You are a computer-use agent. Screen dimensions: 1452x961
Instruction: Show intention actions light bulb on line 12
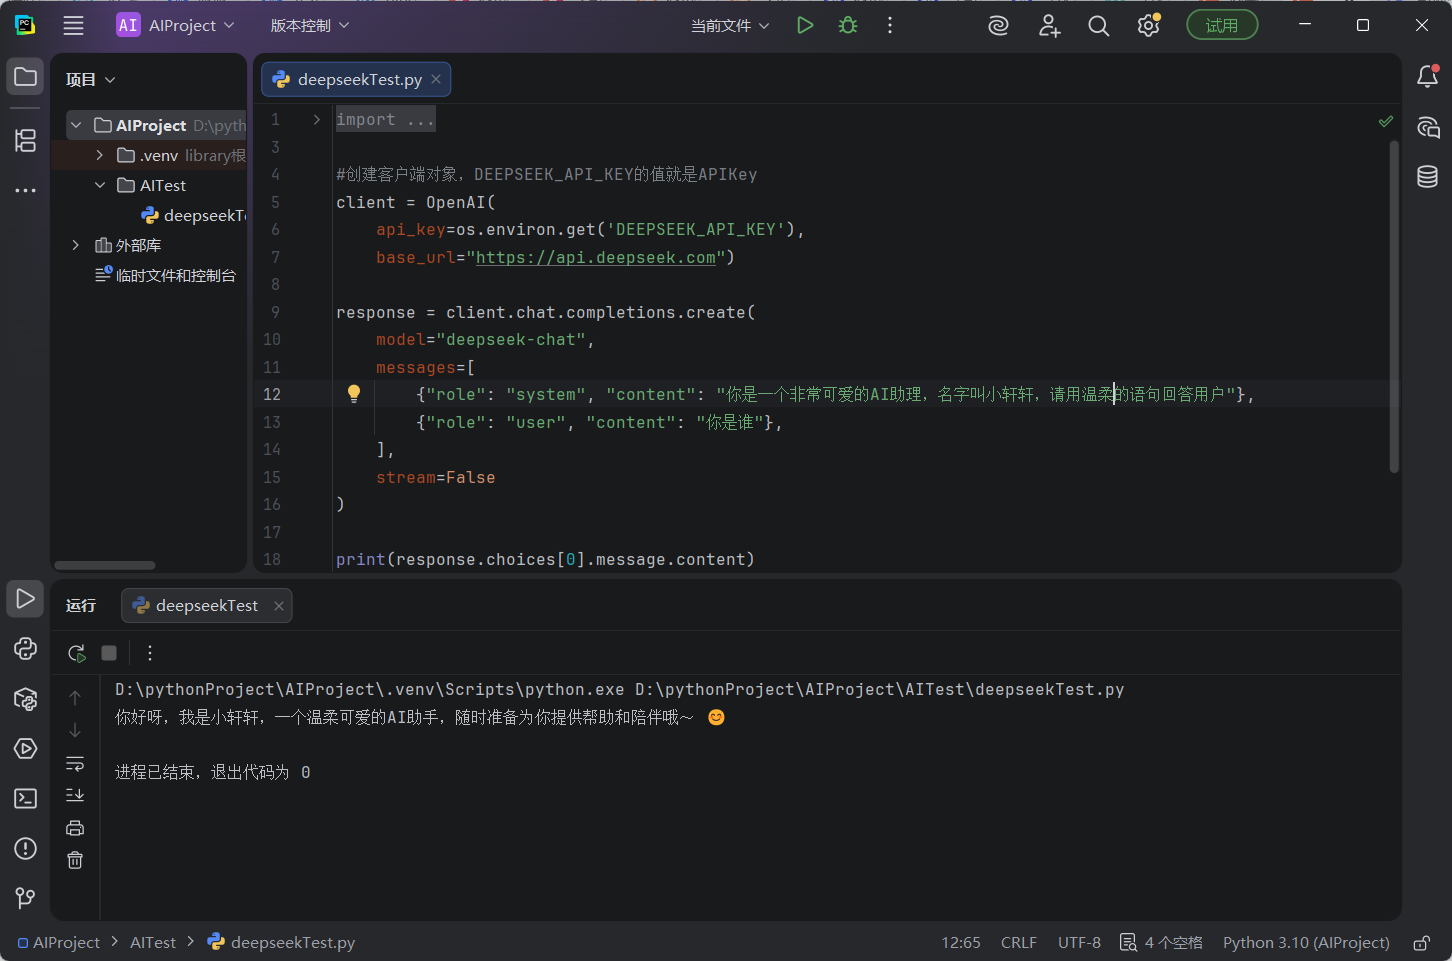click(x=353, y=394)
